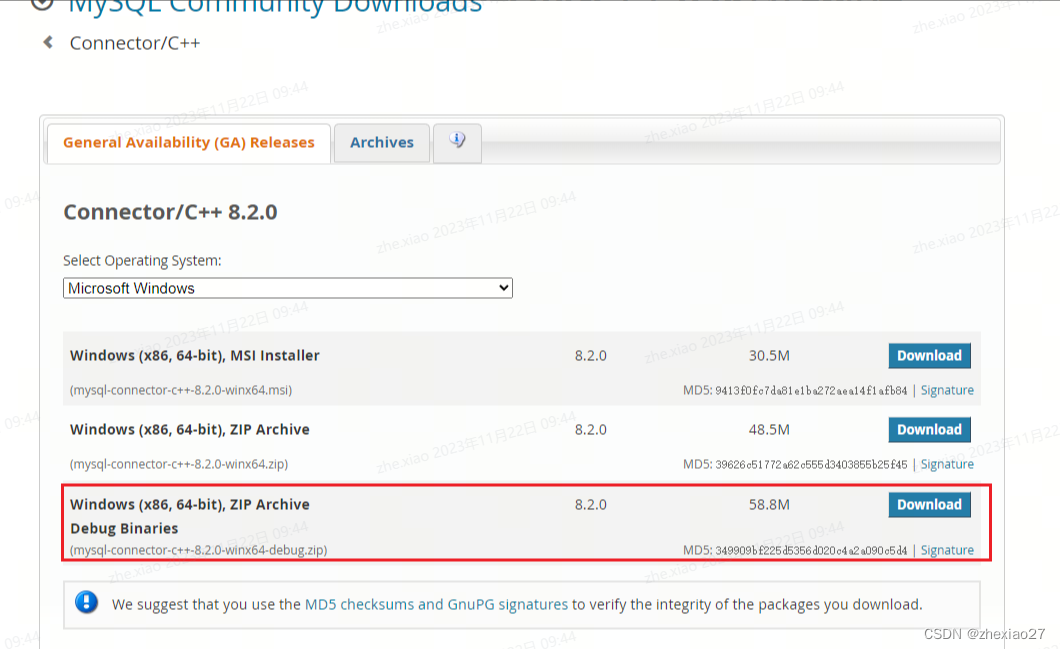
Task: Select MD5 checksum of the debug zip
Action: (x=811, y=550)
